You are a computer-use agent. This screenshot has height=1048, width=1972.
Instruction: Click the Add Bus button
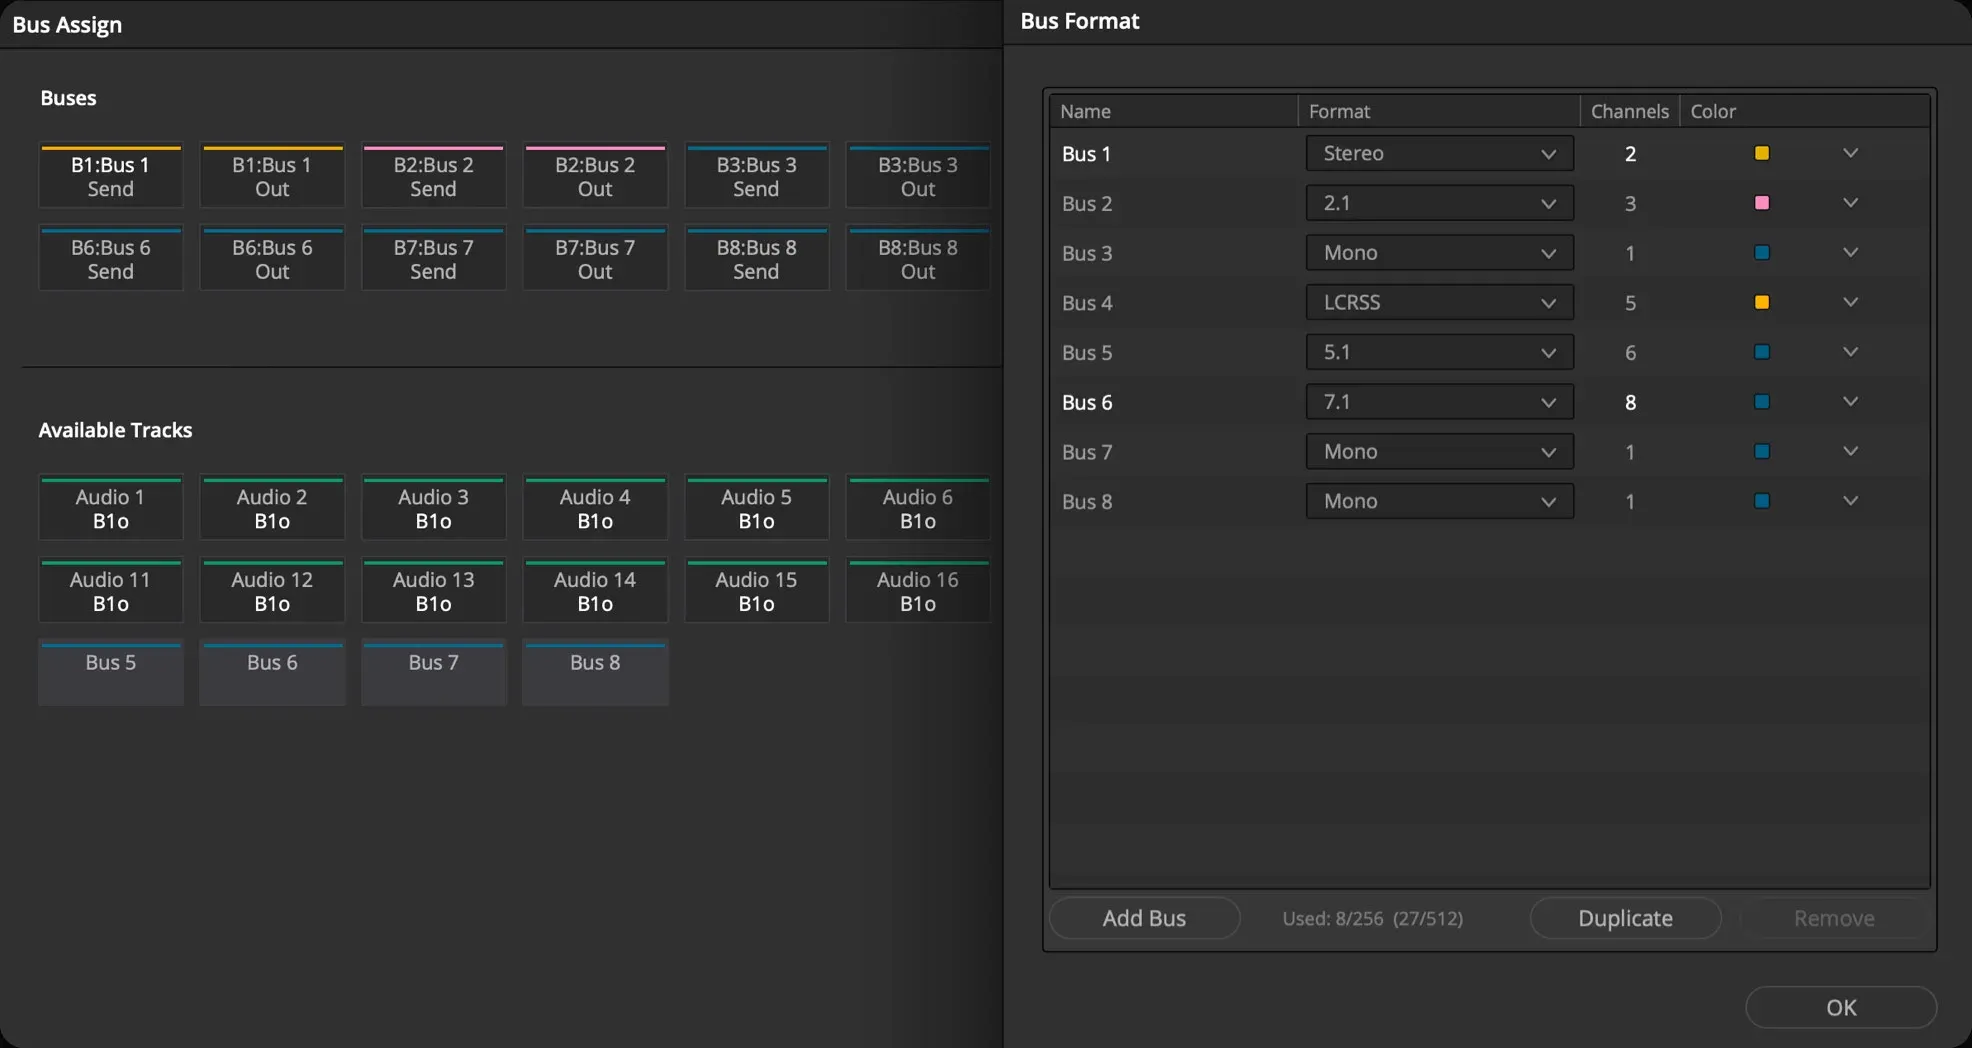pos(1144,918)
